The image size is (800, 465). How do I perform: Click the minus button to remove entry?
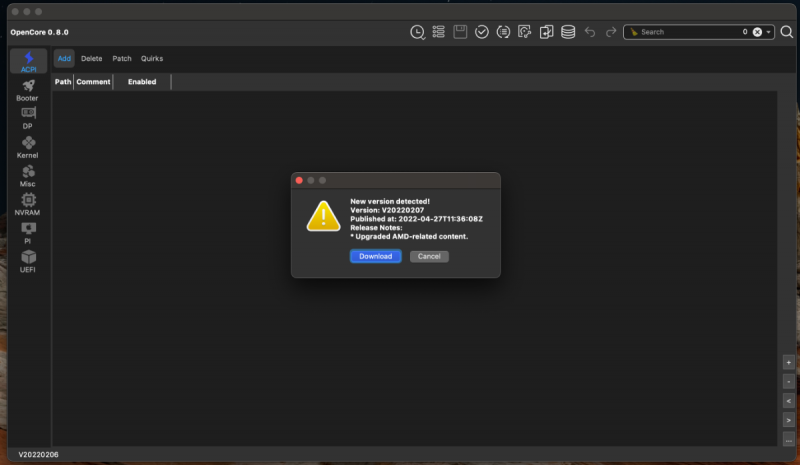click(788, 382)
